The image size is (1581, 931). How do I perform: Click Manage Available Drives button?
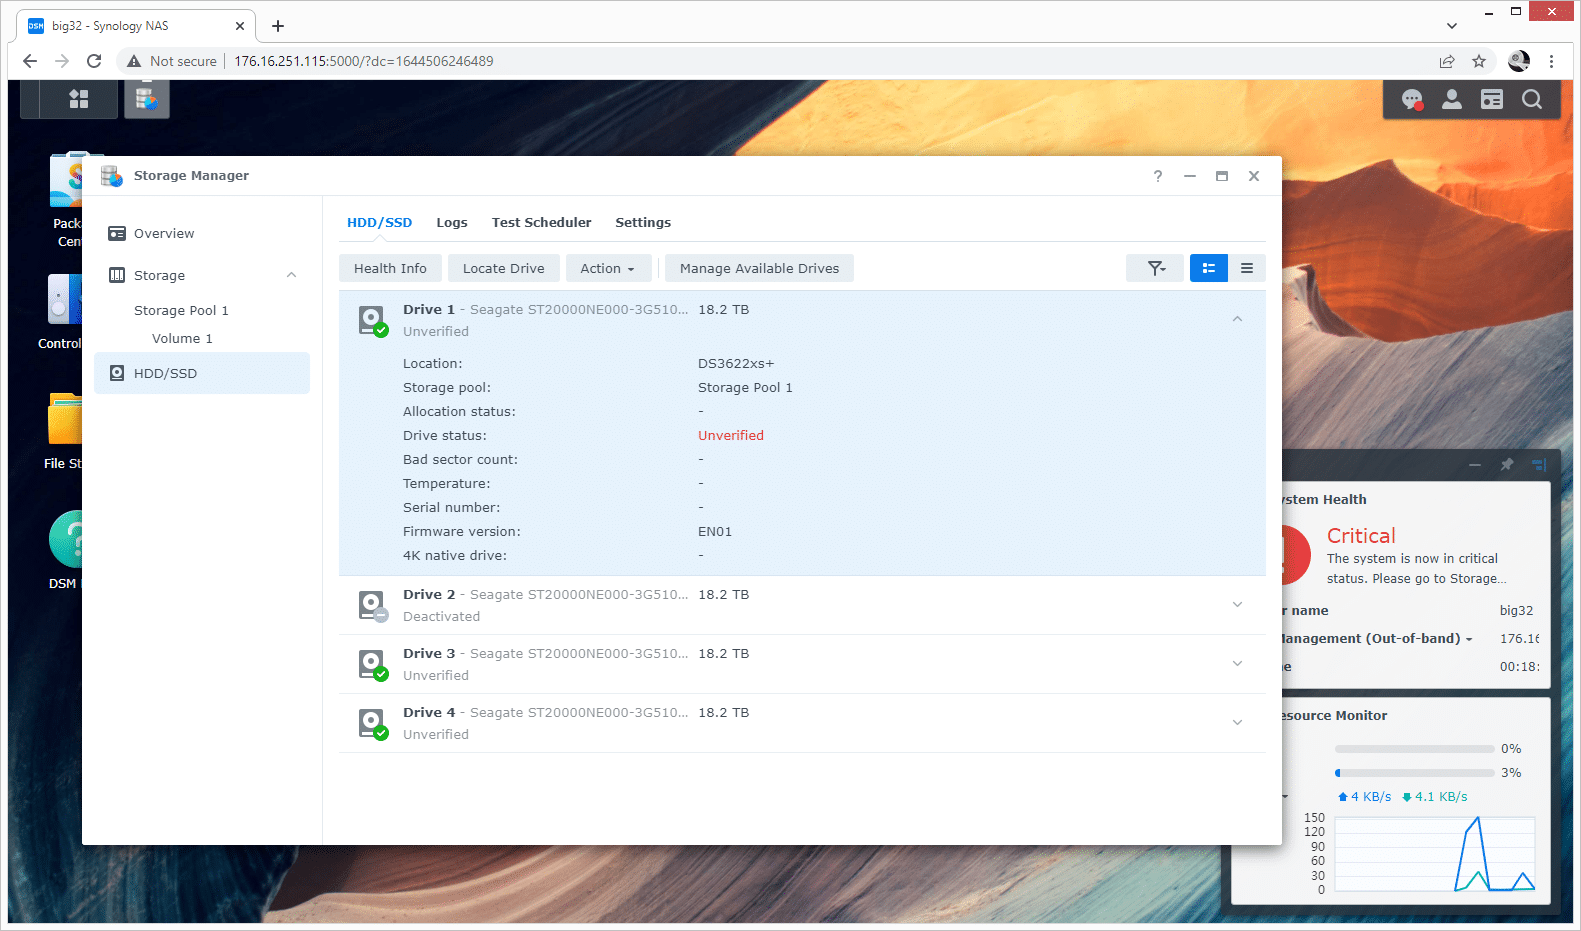coord(759,268)
